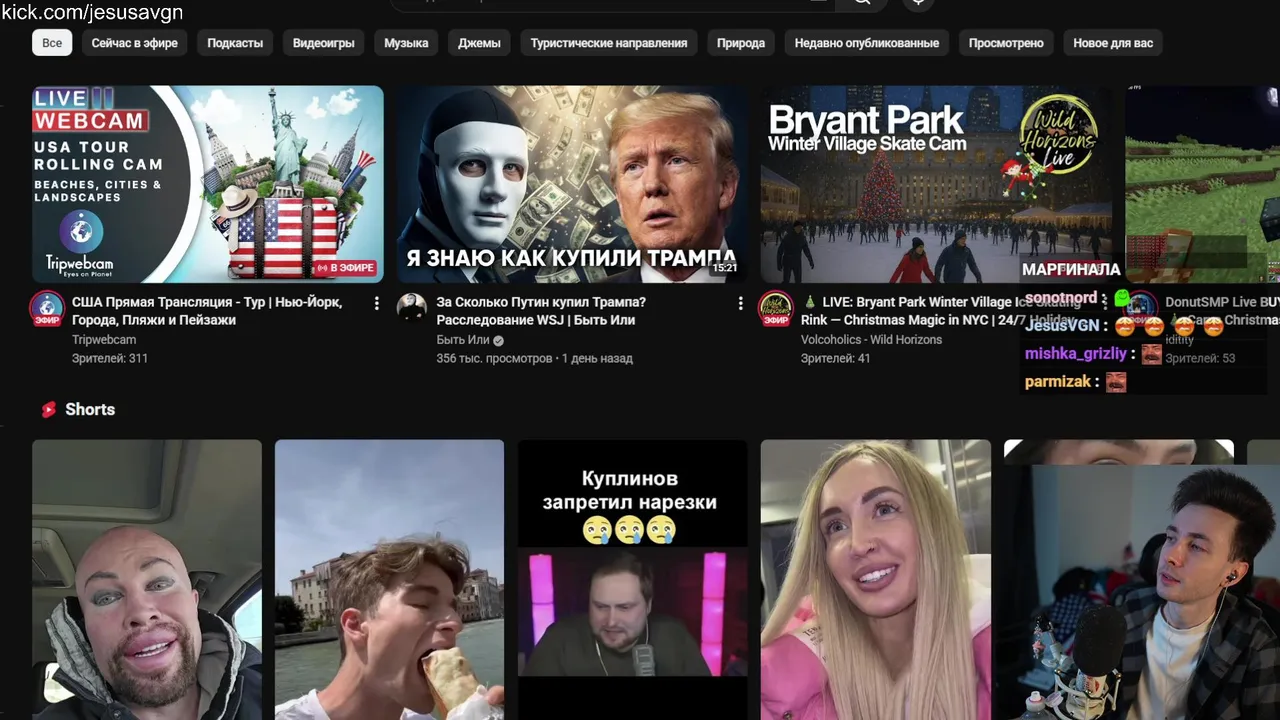Open the Я знаю как купили Трампа thumbnail
Image resolution: width=1280 pixels, height=720 pixels.
click(x=572, y=184)
